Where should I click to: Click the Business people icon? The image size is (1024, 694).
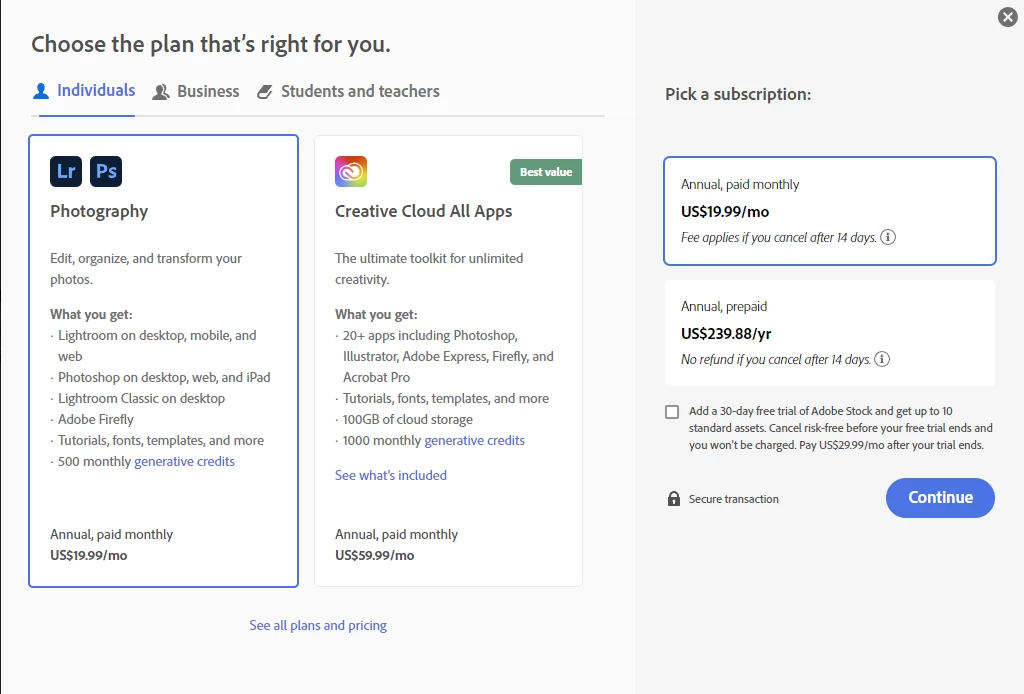pos(161,92)
